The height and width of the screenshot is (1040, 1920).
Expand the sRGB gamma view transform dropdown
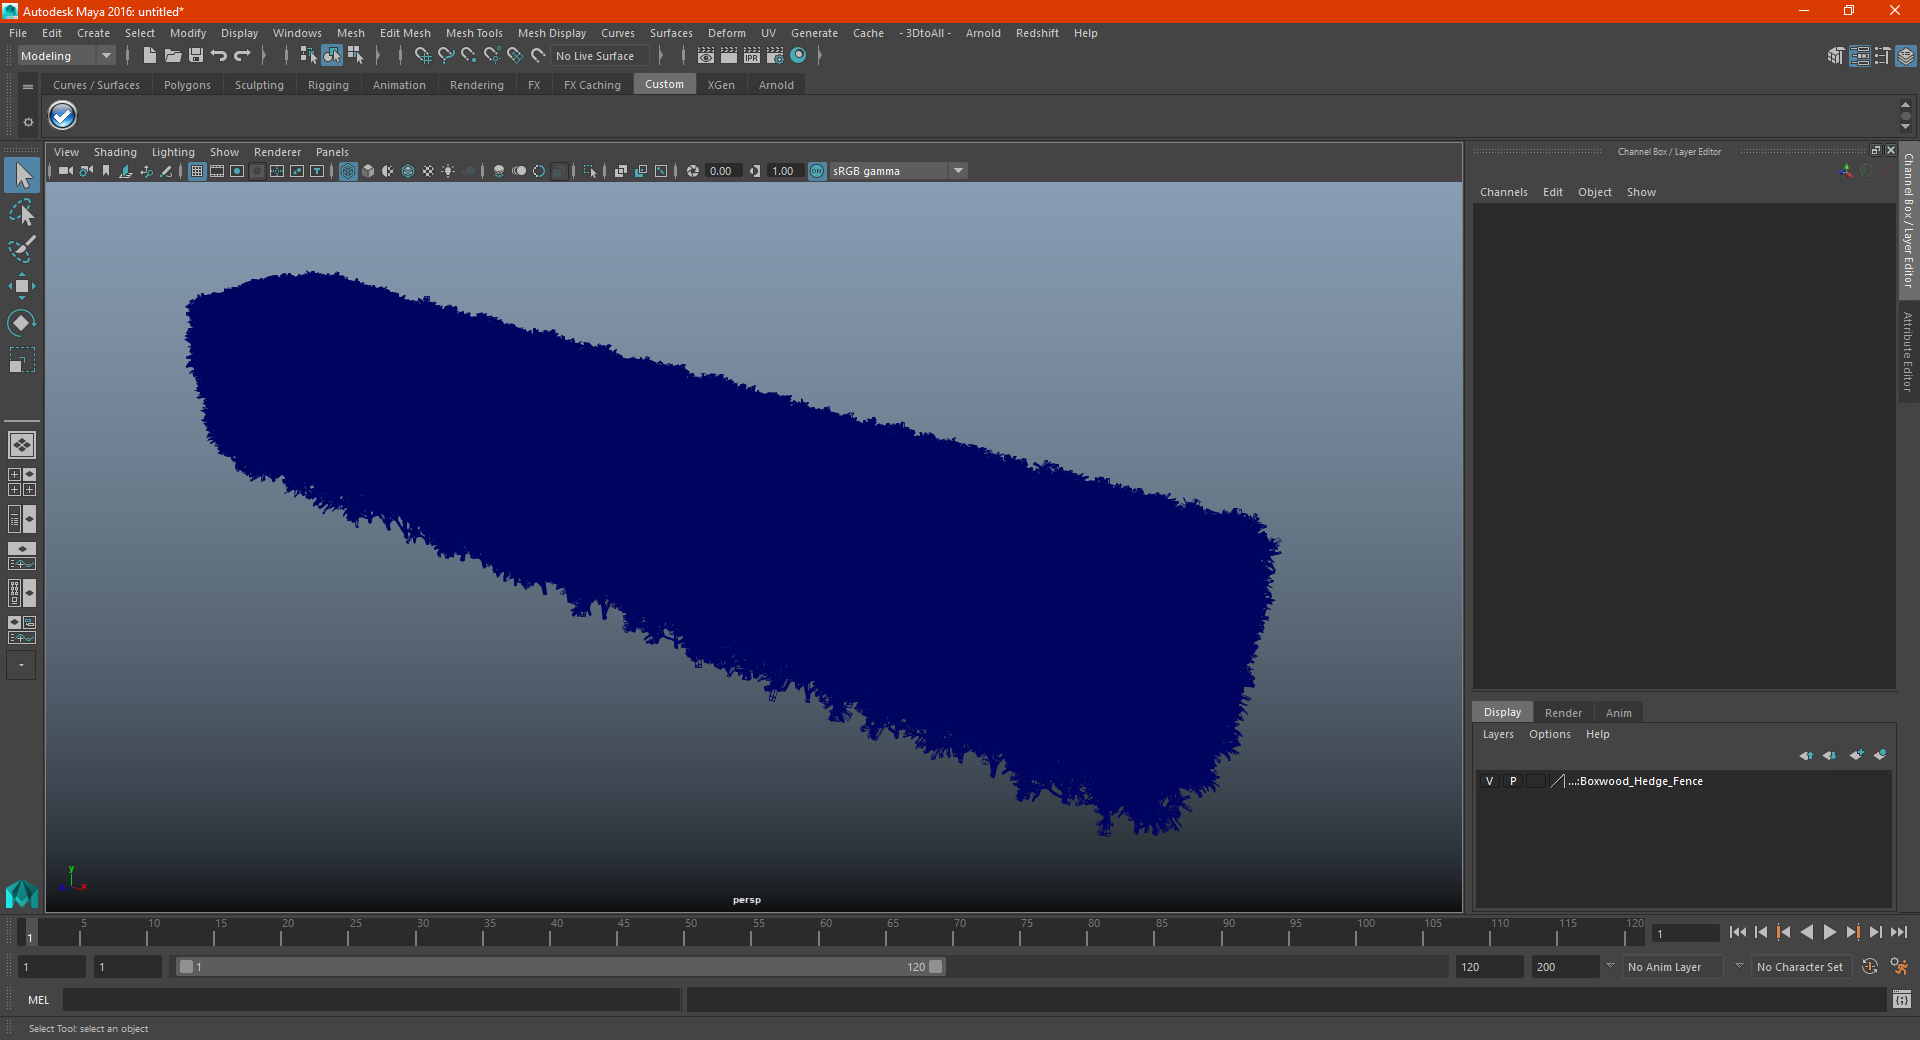[958, 171]
